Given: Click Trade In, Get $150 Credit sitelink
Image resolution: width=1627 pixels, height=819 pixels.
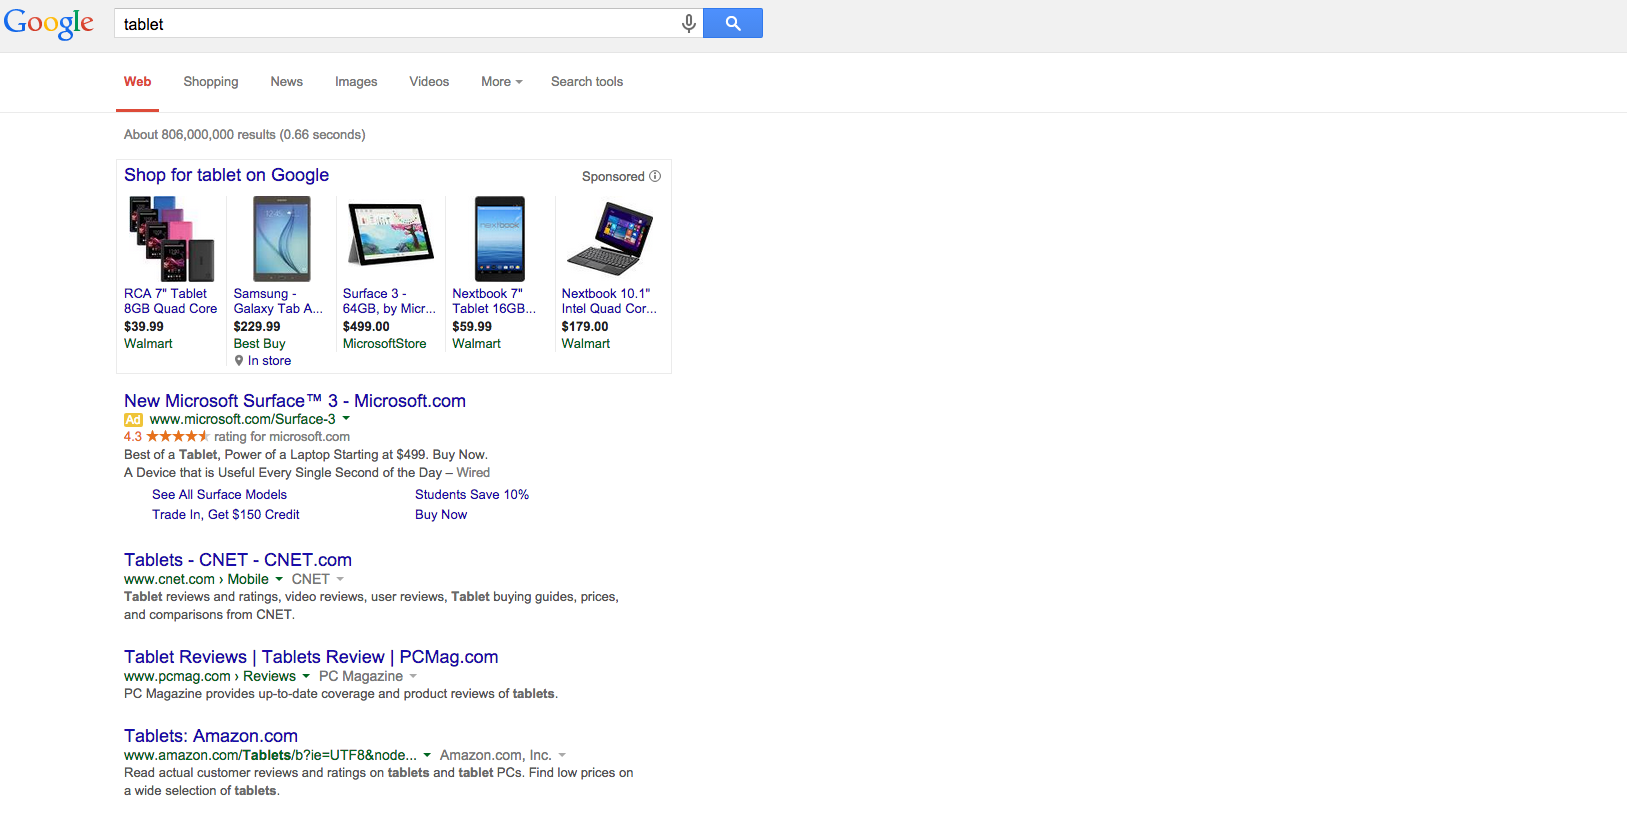Looking at the screenshot, I should click(226, 515).
